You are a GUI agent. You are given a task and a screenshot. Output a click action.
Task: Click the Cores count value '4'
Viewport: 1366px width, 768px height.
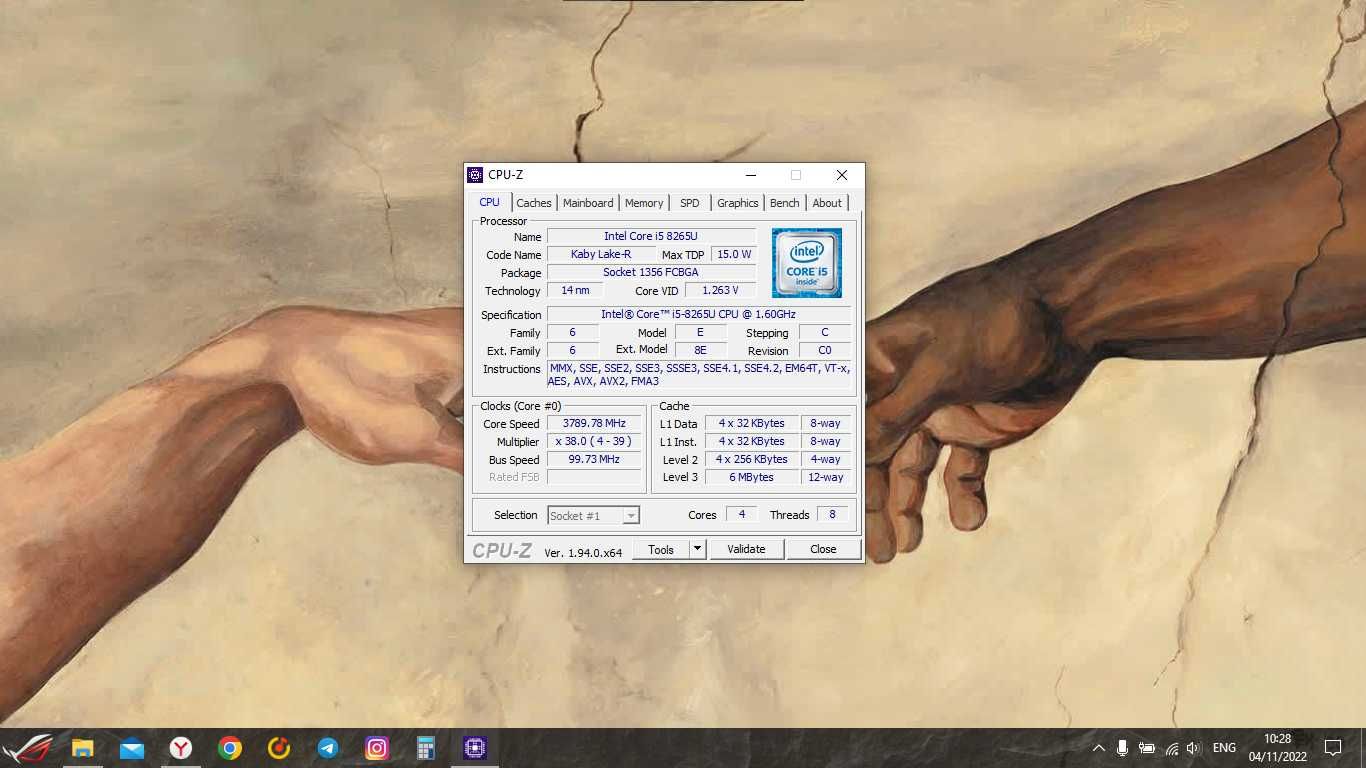[x=741, y=514]
